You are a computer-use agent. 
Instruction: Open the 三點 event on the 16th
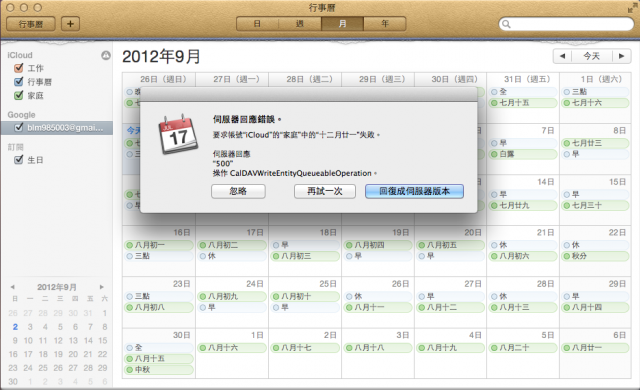point(159,256)
